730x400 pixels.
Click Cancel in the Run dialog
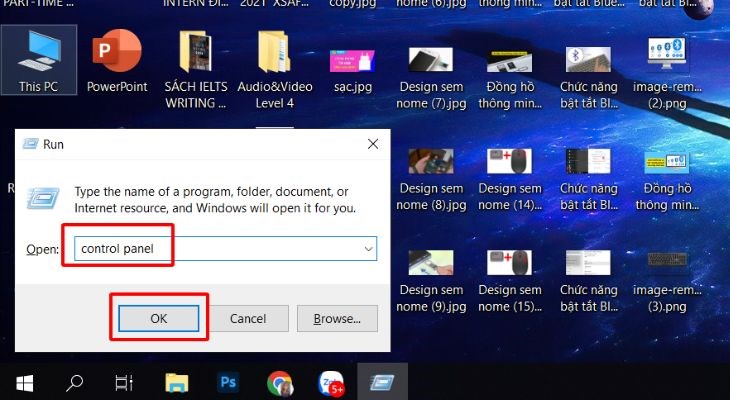tap(248, 319)
